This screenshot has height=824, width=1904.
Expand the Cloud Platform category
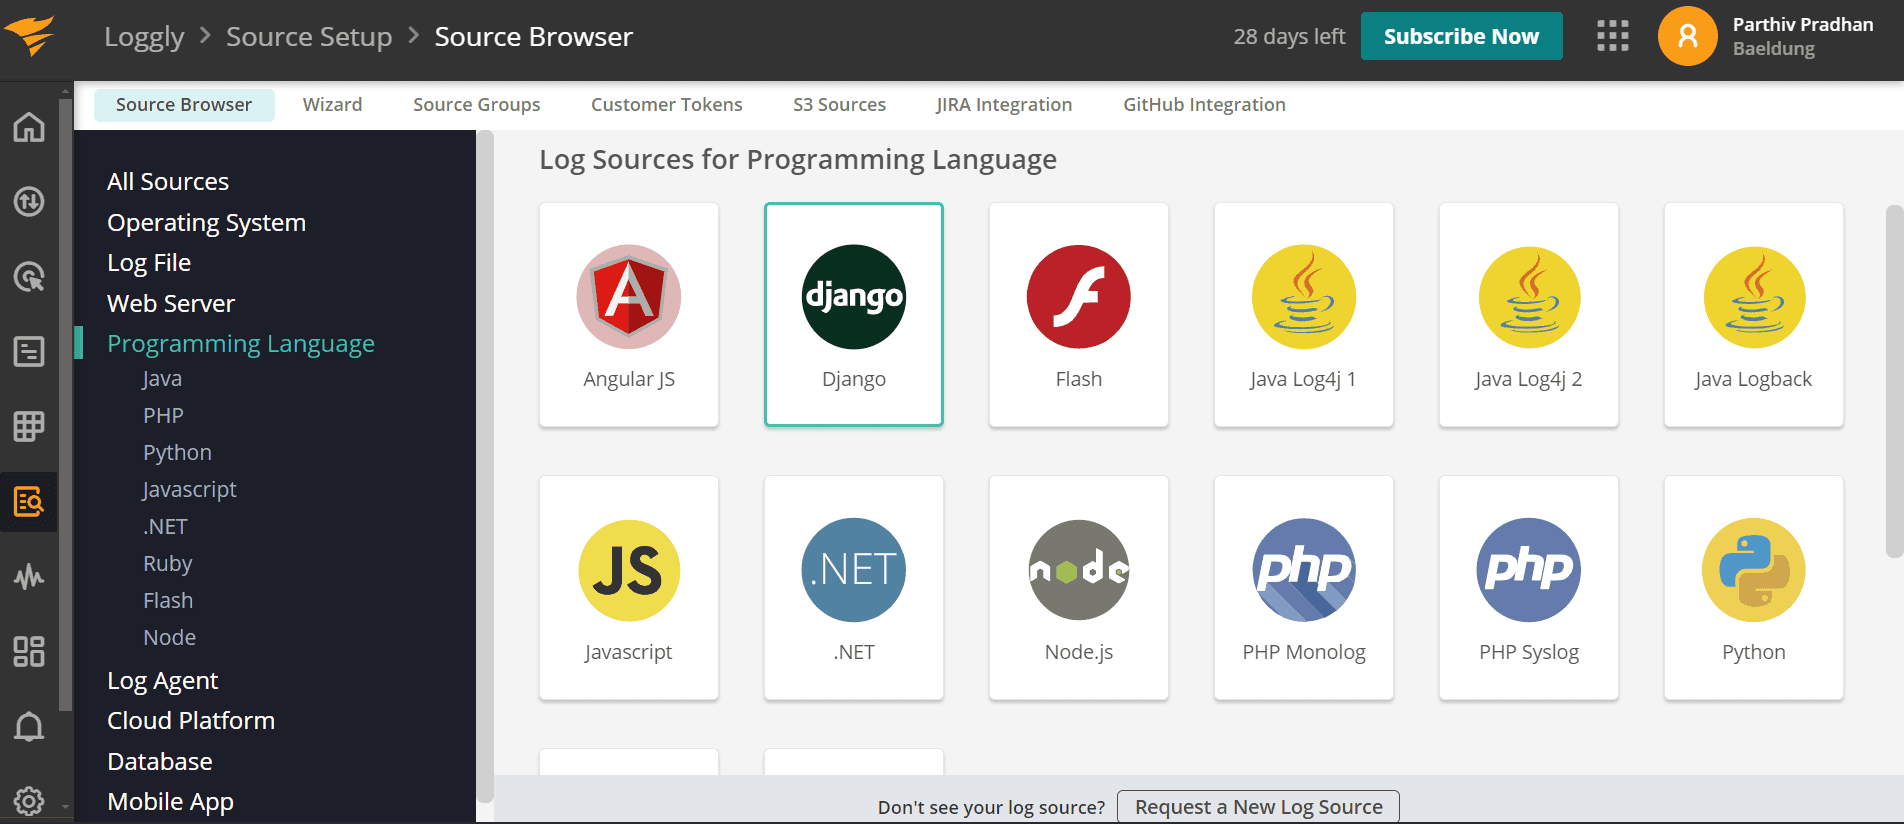click(x=190, y=720)
